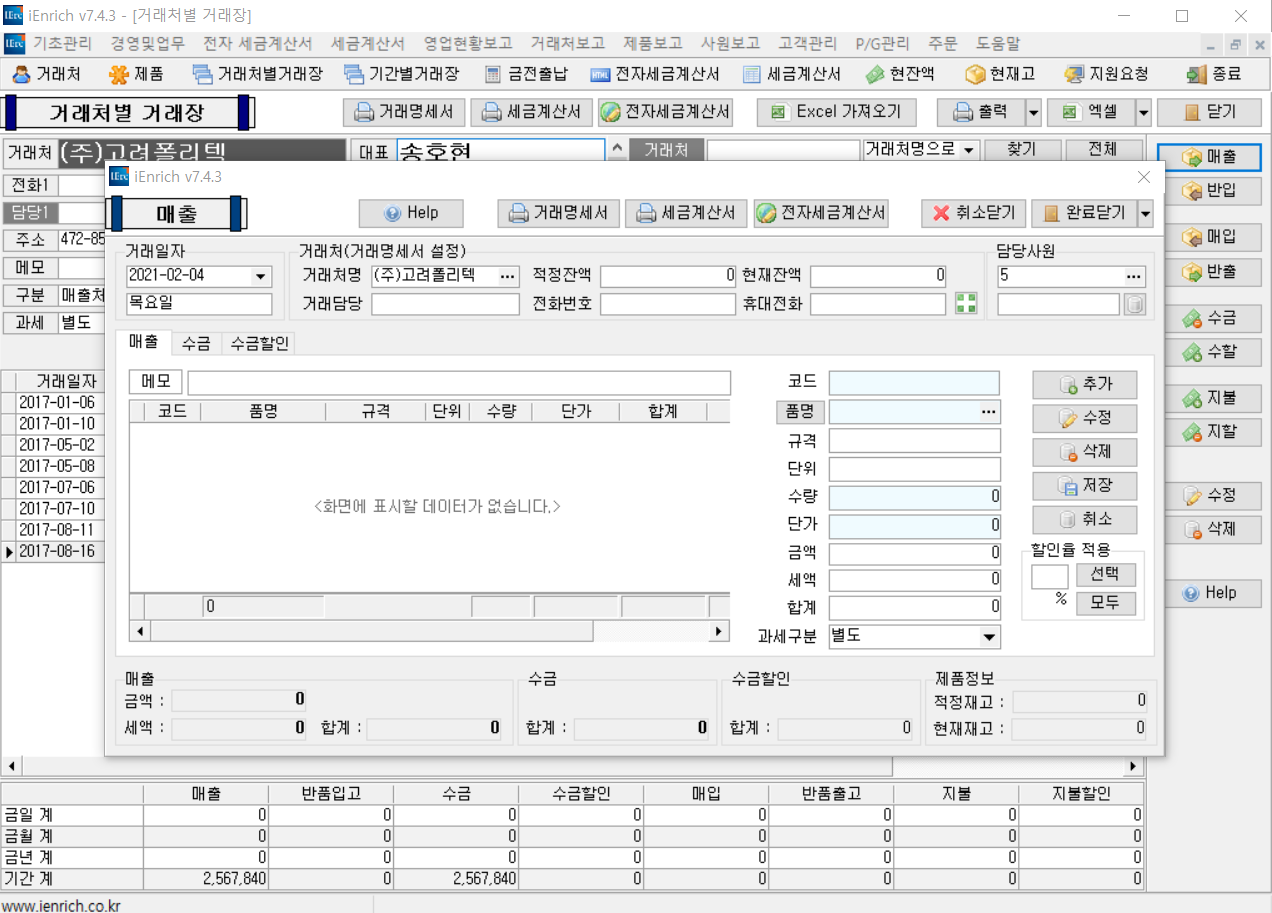Open dropdown arrow next to 완료닫기
This screenshot has width=1272, height=913.
tap(1146, 213)
